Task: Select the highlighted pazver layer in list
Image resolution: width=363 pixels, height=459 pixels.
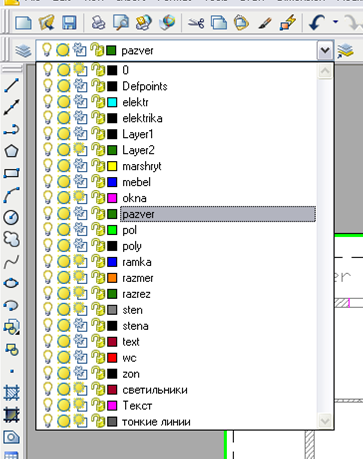Action: (218, 214)
